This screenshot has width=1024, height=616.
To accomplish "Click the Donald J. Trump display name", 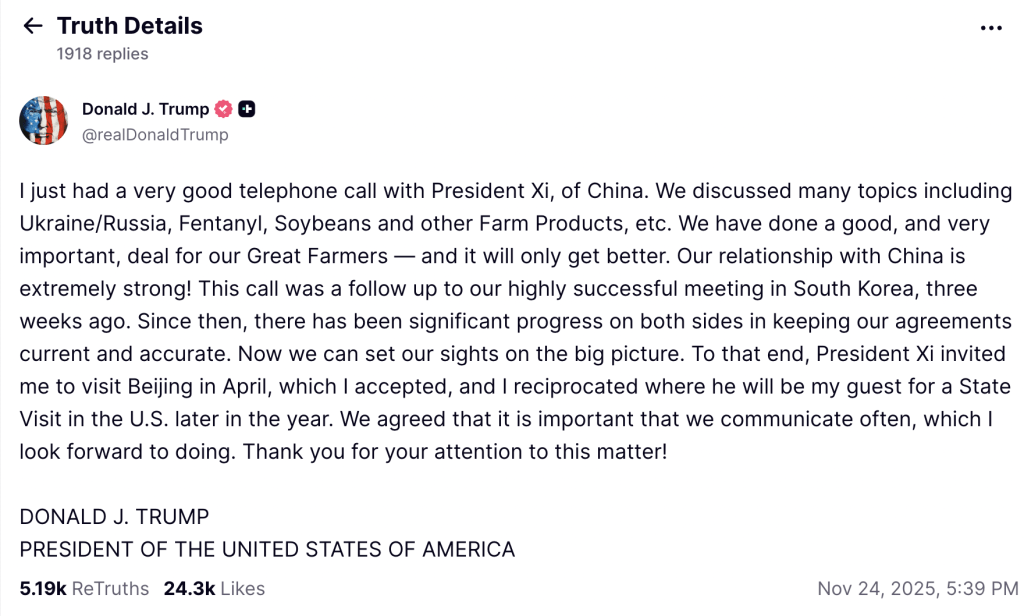I will click(147, 109).
